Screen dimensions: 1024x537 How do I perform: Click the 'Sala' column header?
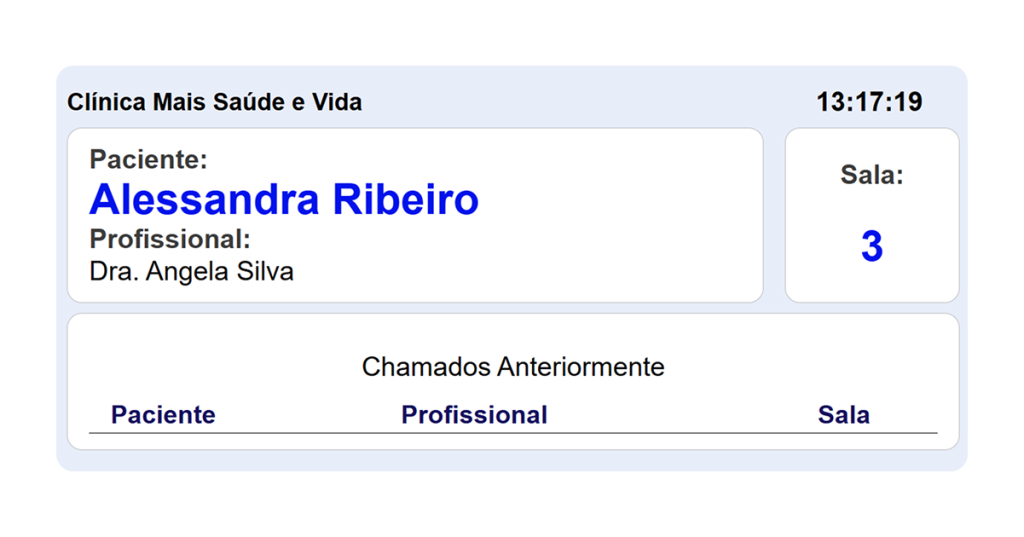coord(843,415)
